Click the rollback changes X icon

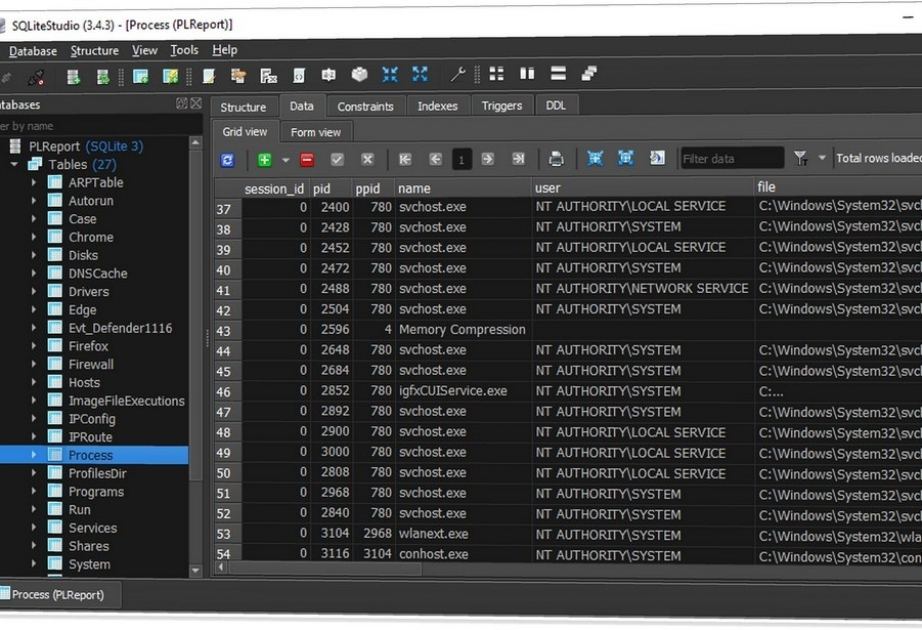tap(368, 159)
